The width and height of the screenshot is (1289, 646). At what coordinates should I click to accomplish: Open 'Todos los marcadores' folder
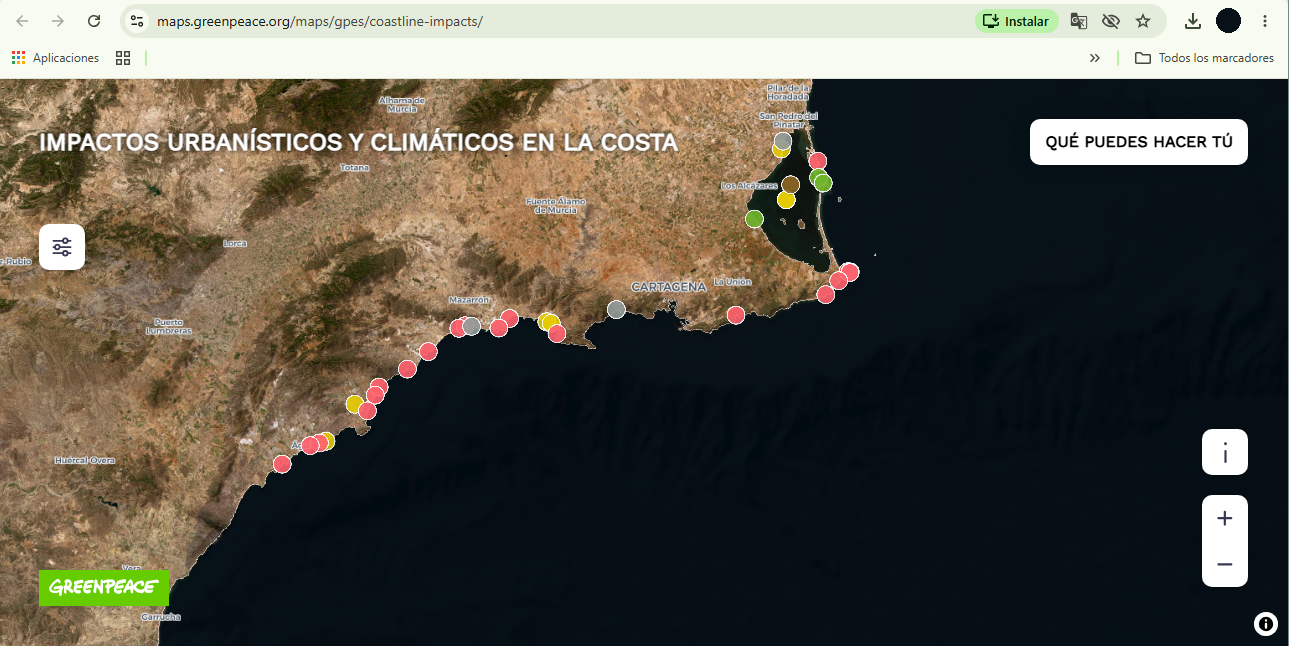pos(1204,58)
